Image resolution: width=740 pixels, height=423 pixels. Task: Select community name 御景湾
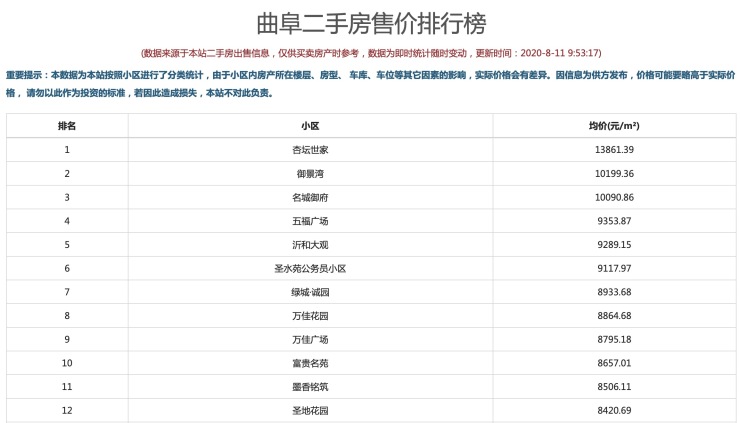[x=310, y=174]
